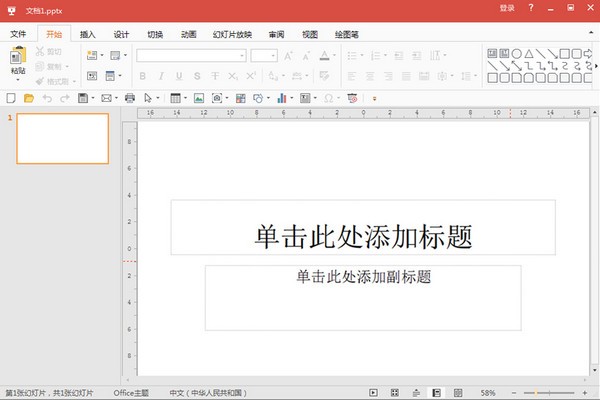Image resolution: width=600 pixels, height=400 pixels.
Task: Click the new blank document icon
Action: pyautogui.click(x=11, y=98)
